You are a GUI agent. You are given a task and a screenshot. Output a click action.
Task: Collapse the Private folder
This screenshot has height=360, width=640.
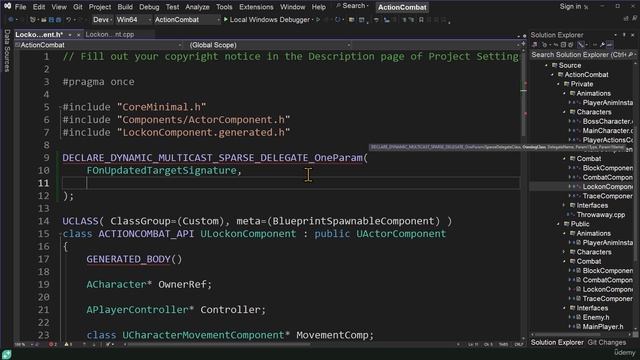click(559, 84)
